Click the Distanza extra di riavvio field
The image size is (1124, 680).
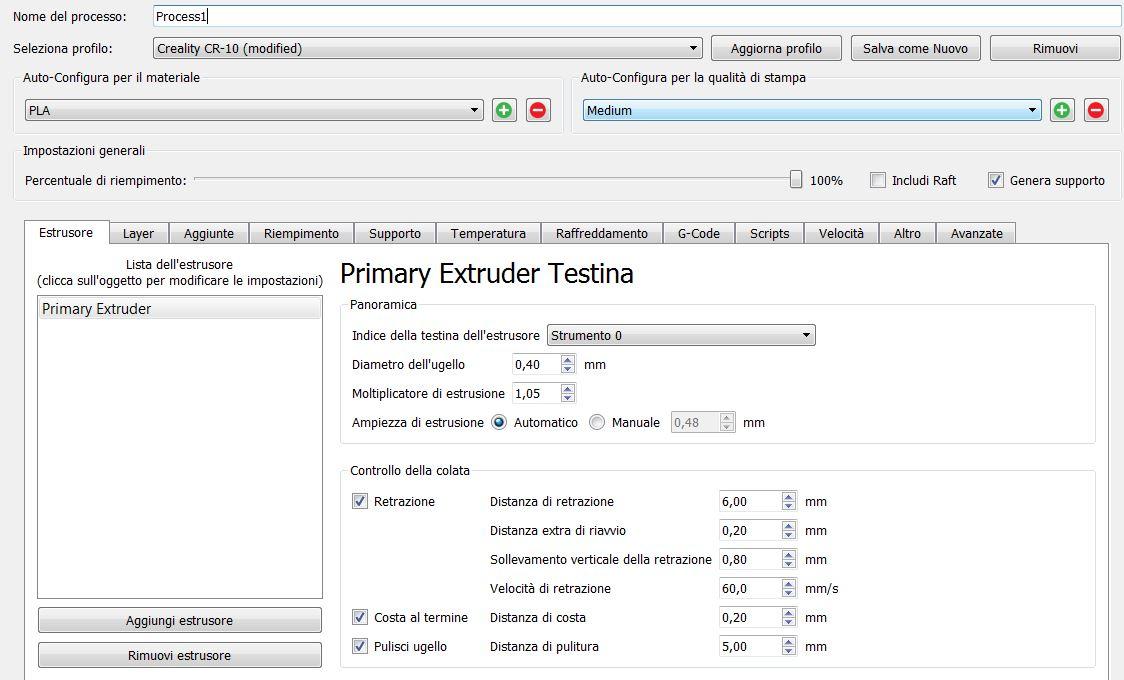click(750, 530)
